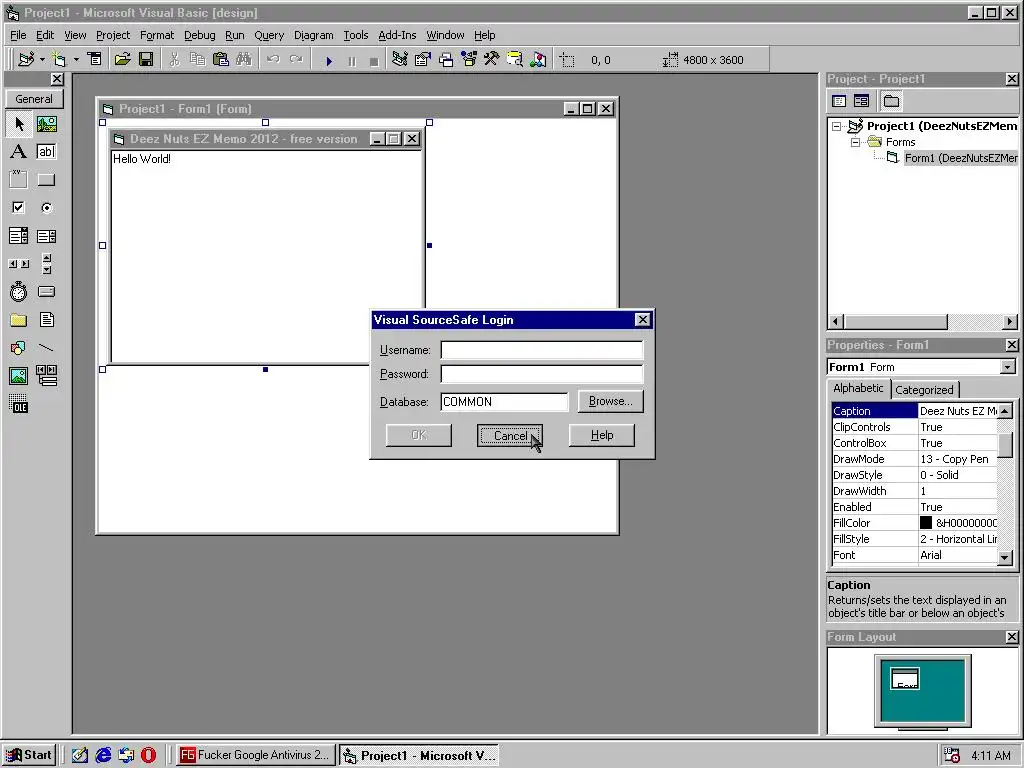
Task: Select the TextBox control in the toolbox
Action: [x=46, y=152]
